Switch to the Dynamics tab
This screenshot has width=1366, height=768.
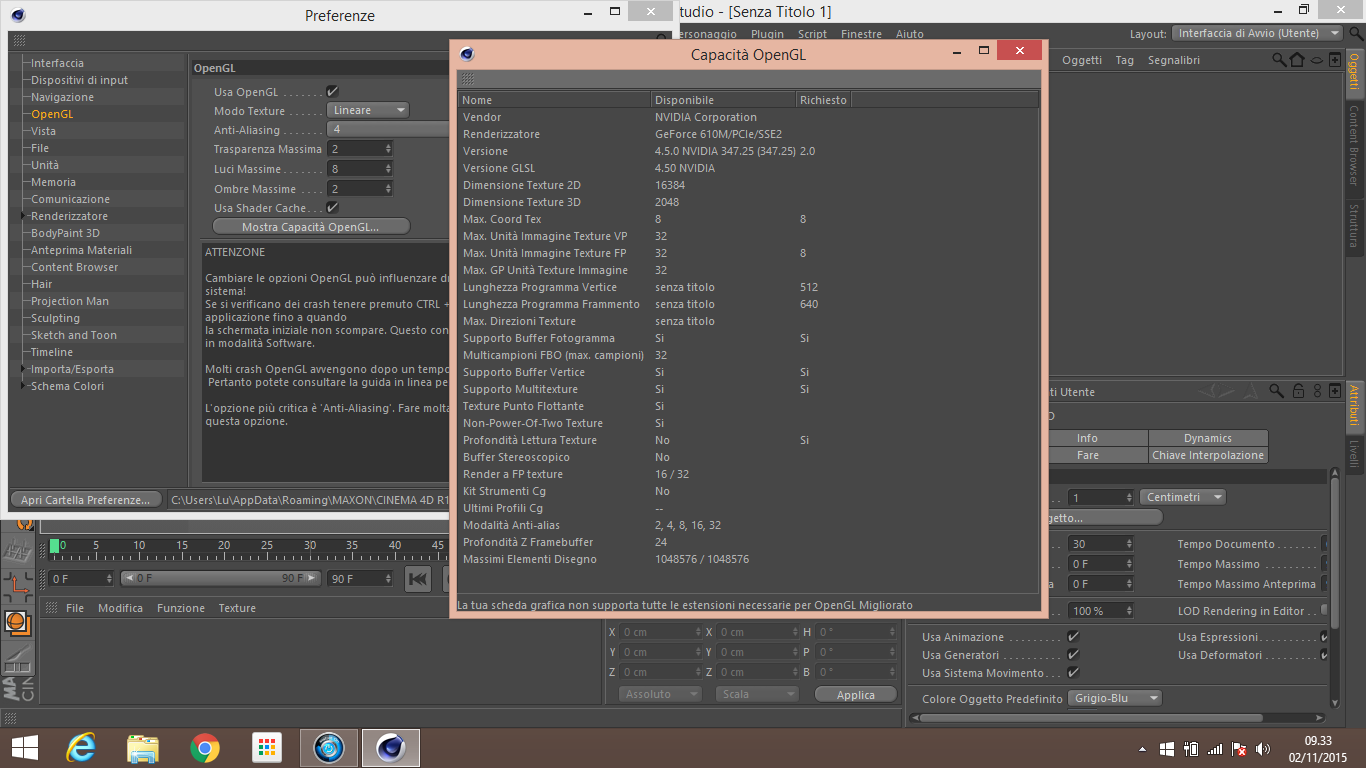(1208, 438)
